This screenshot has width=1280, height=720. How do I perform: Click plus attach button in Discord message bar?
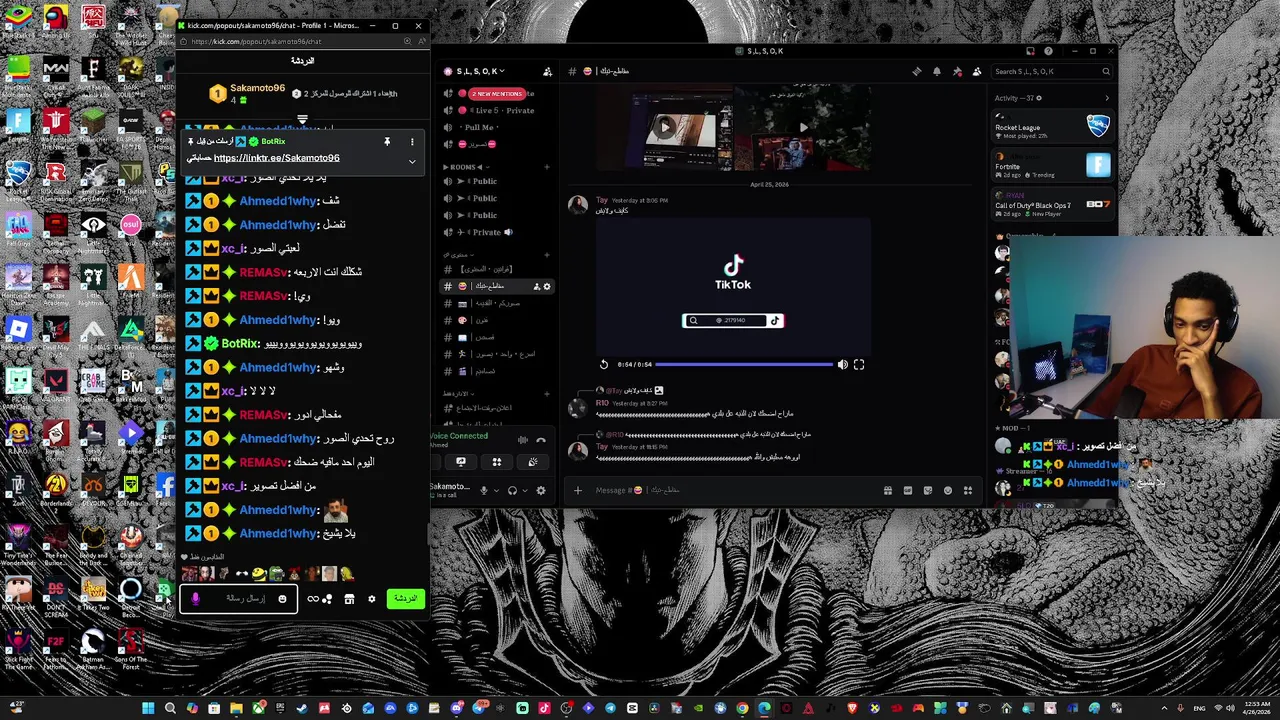[x=577, y=490]
